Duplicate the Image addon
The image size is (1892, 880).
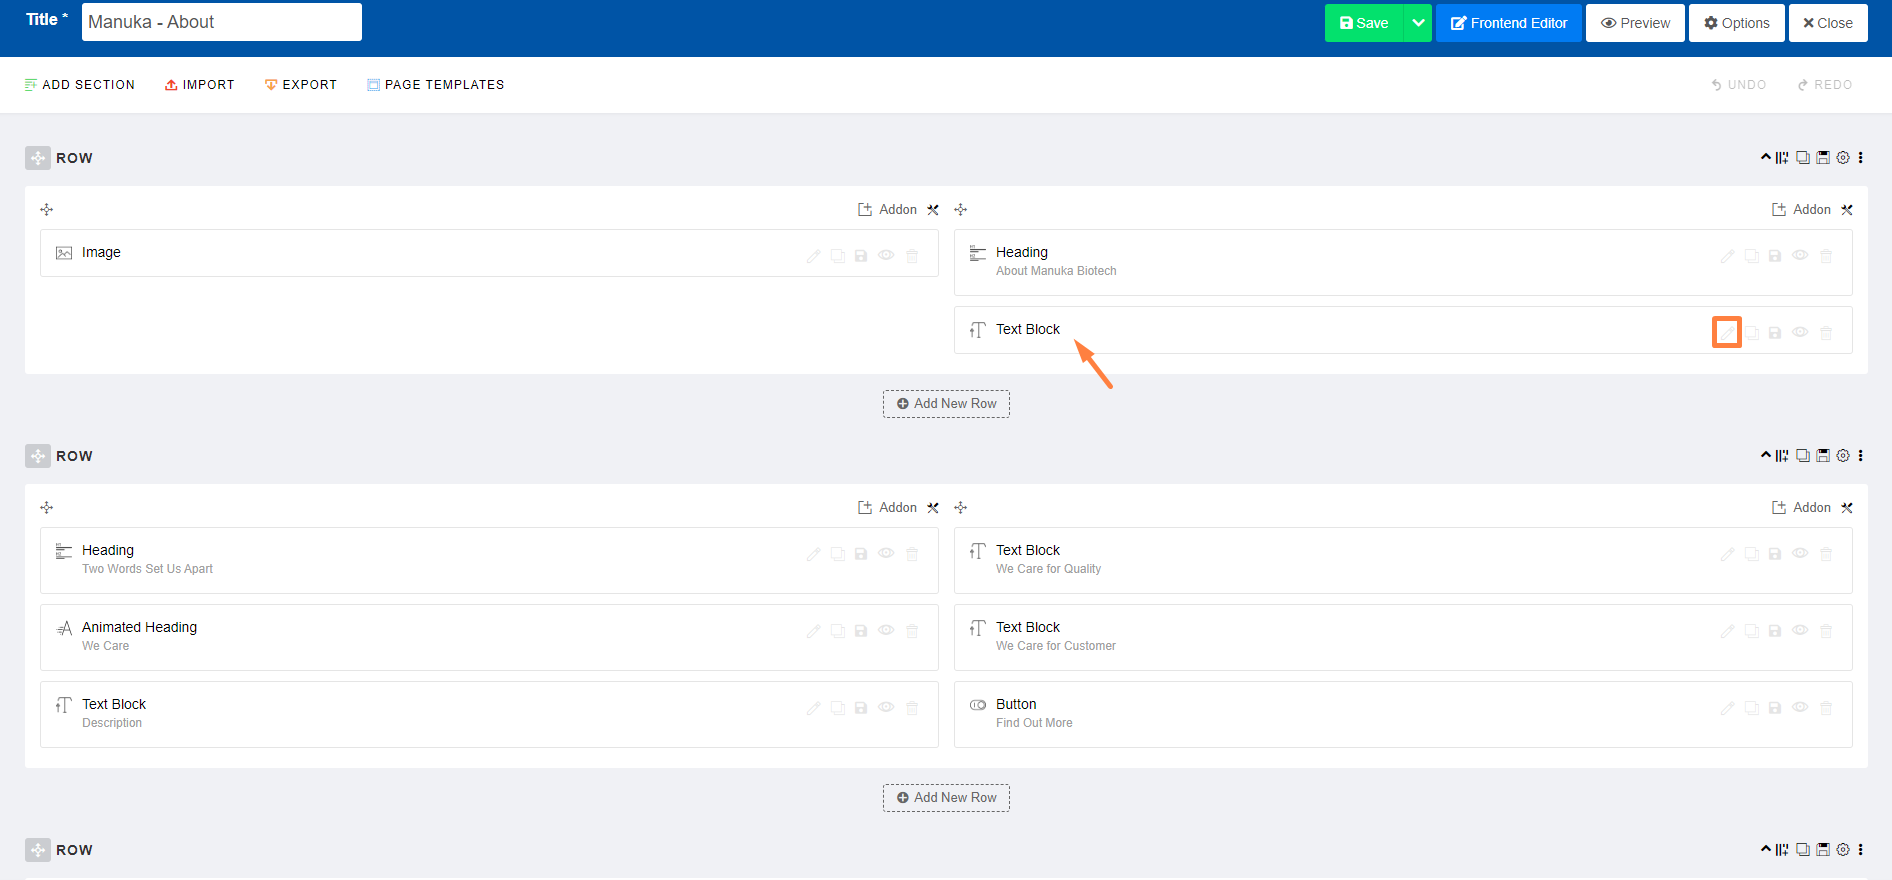pos(837,256)
